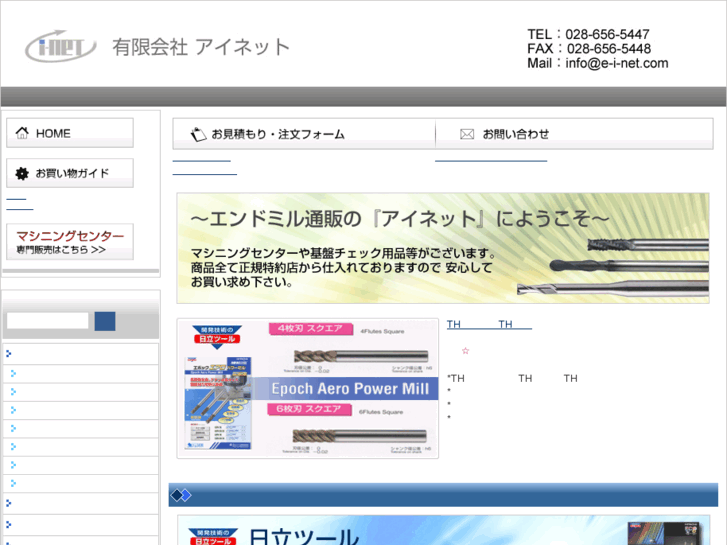Open the Epoch Aero Power Mill product banner
The height and width of the screenshot is (545, 727).
(x=307, y=388)
